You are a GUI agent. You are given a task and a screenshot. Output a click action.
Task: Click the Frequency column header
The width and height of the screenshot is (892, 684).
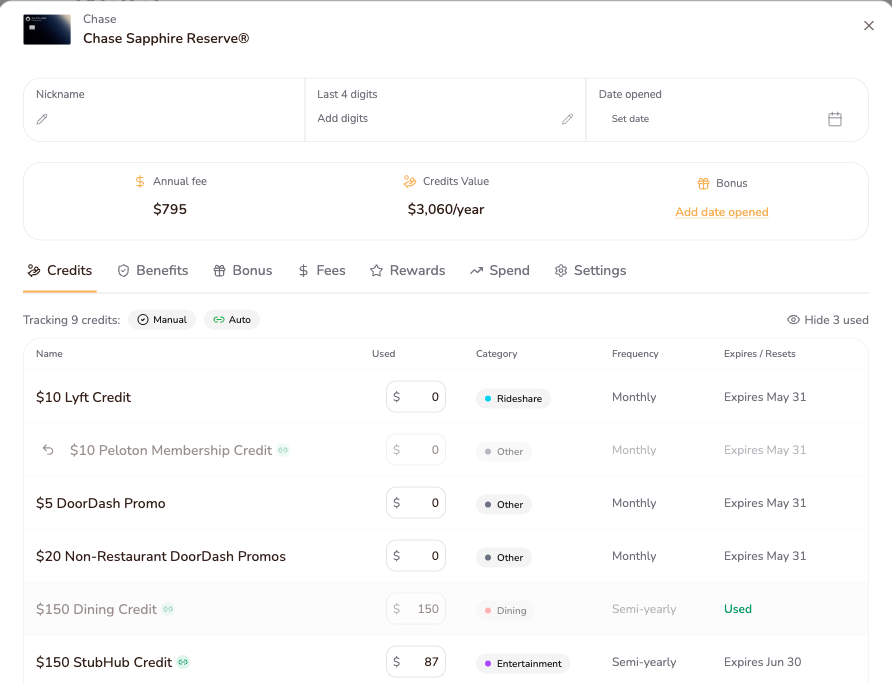click(x=635, y=353)
